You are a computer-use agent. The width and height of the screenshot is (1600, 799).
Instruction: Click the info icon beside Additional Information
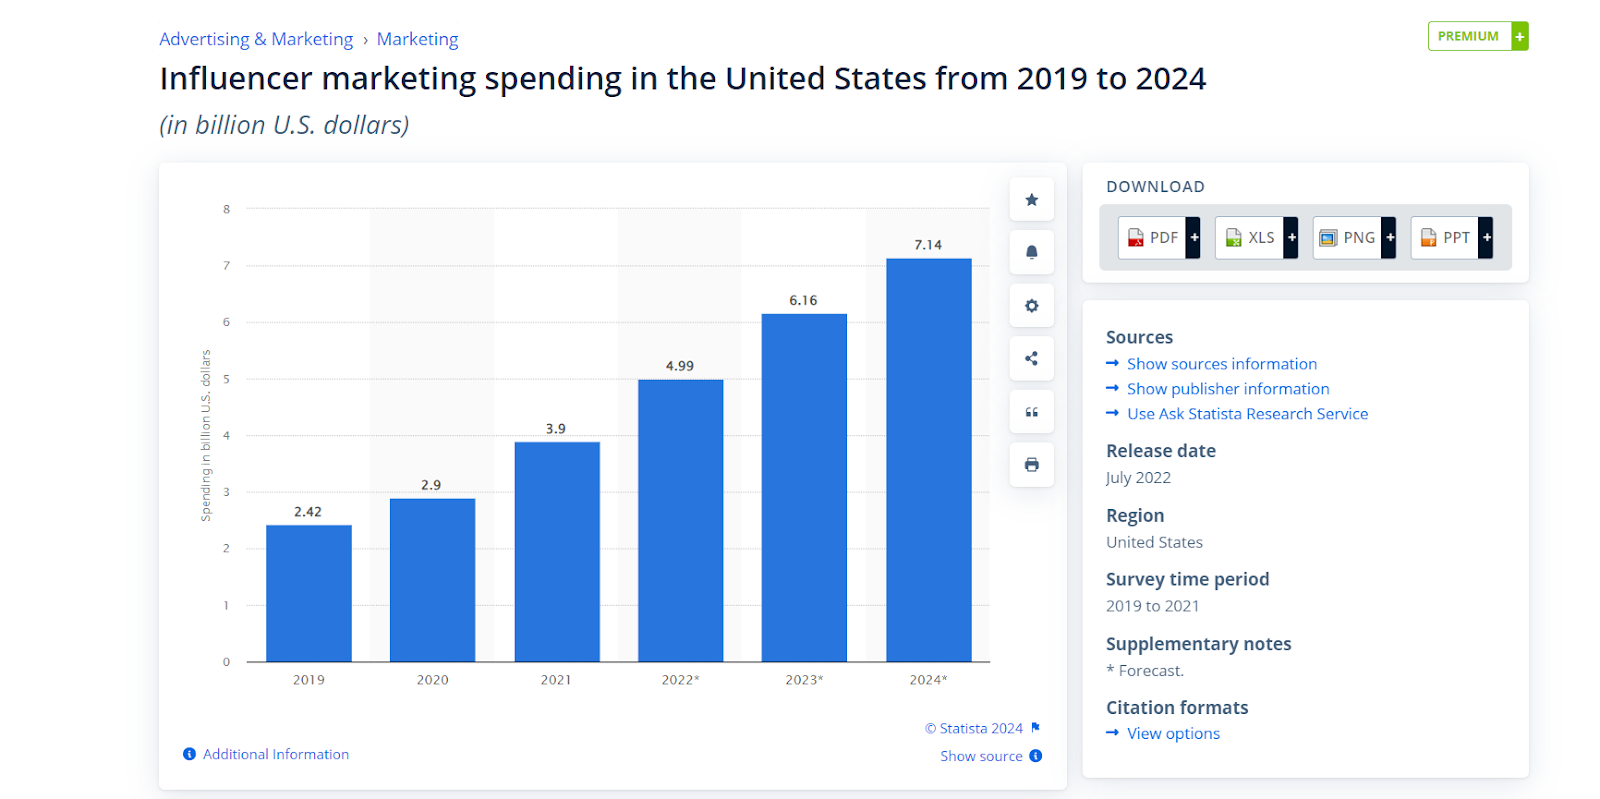tap(189, 754)
